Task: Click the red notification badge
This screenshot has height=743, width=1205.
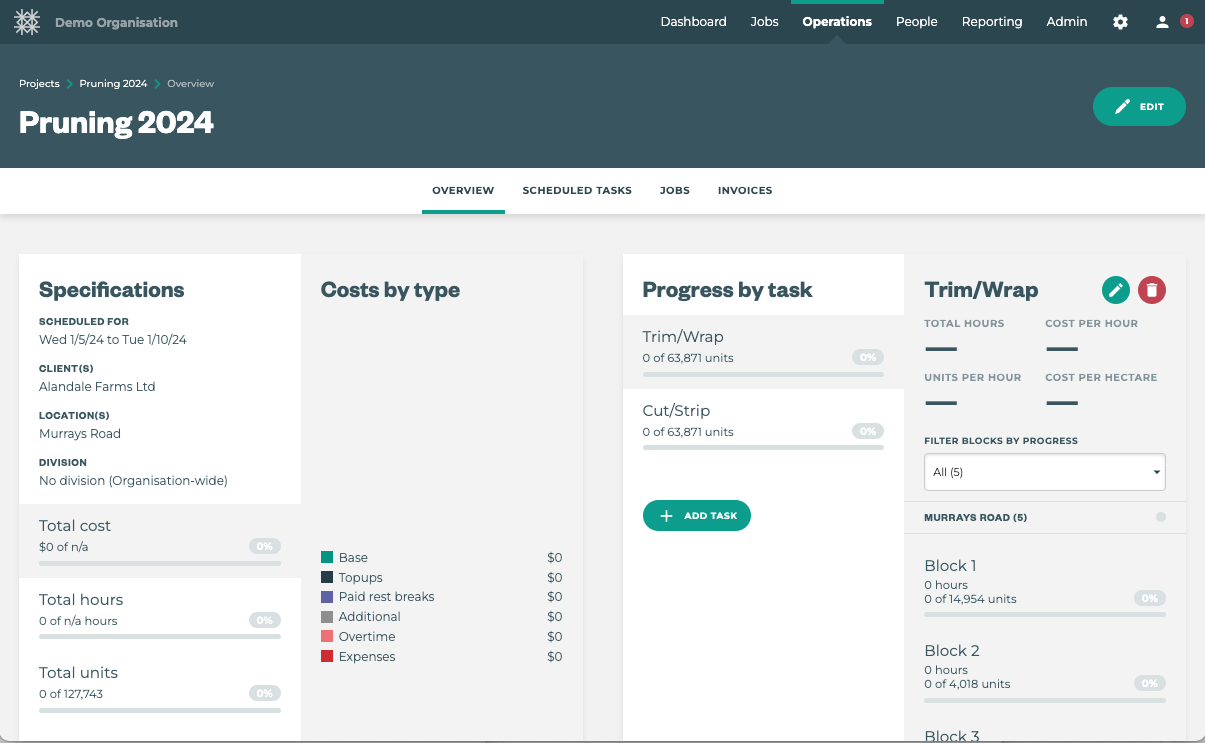Action: (x=1187, y=21)
